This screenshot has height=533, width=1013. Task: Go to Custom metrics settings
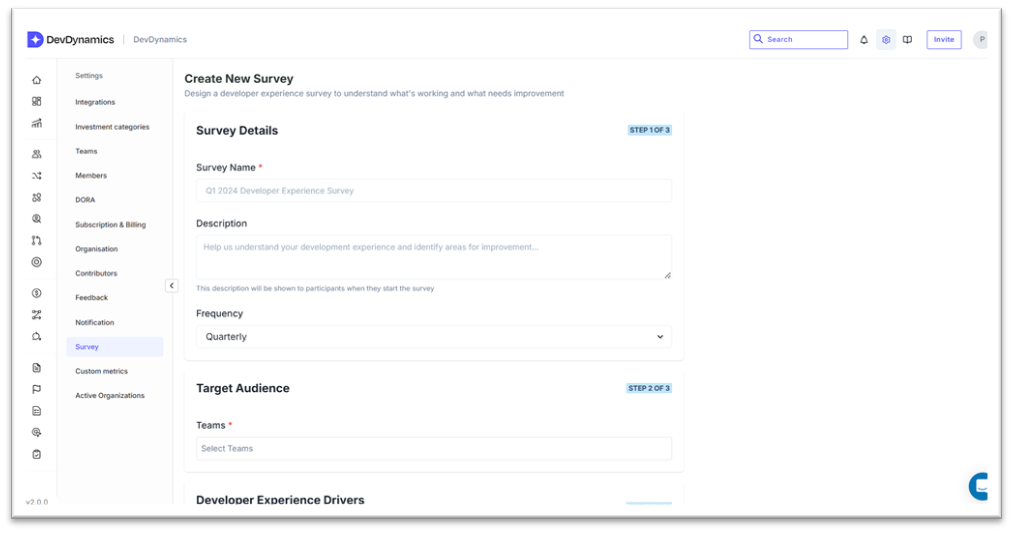(101, 371)
